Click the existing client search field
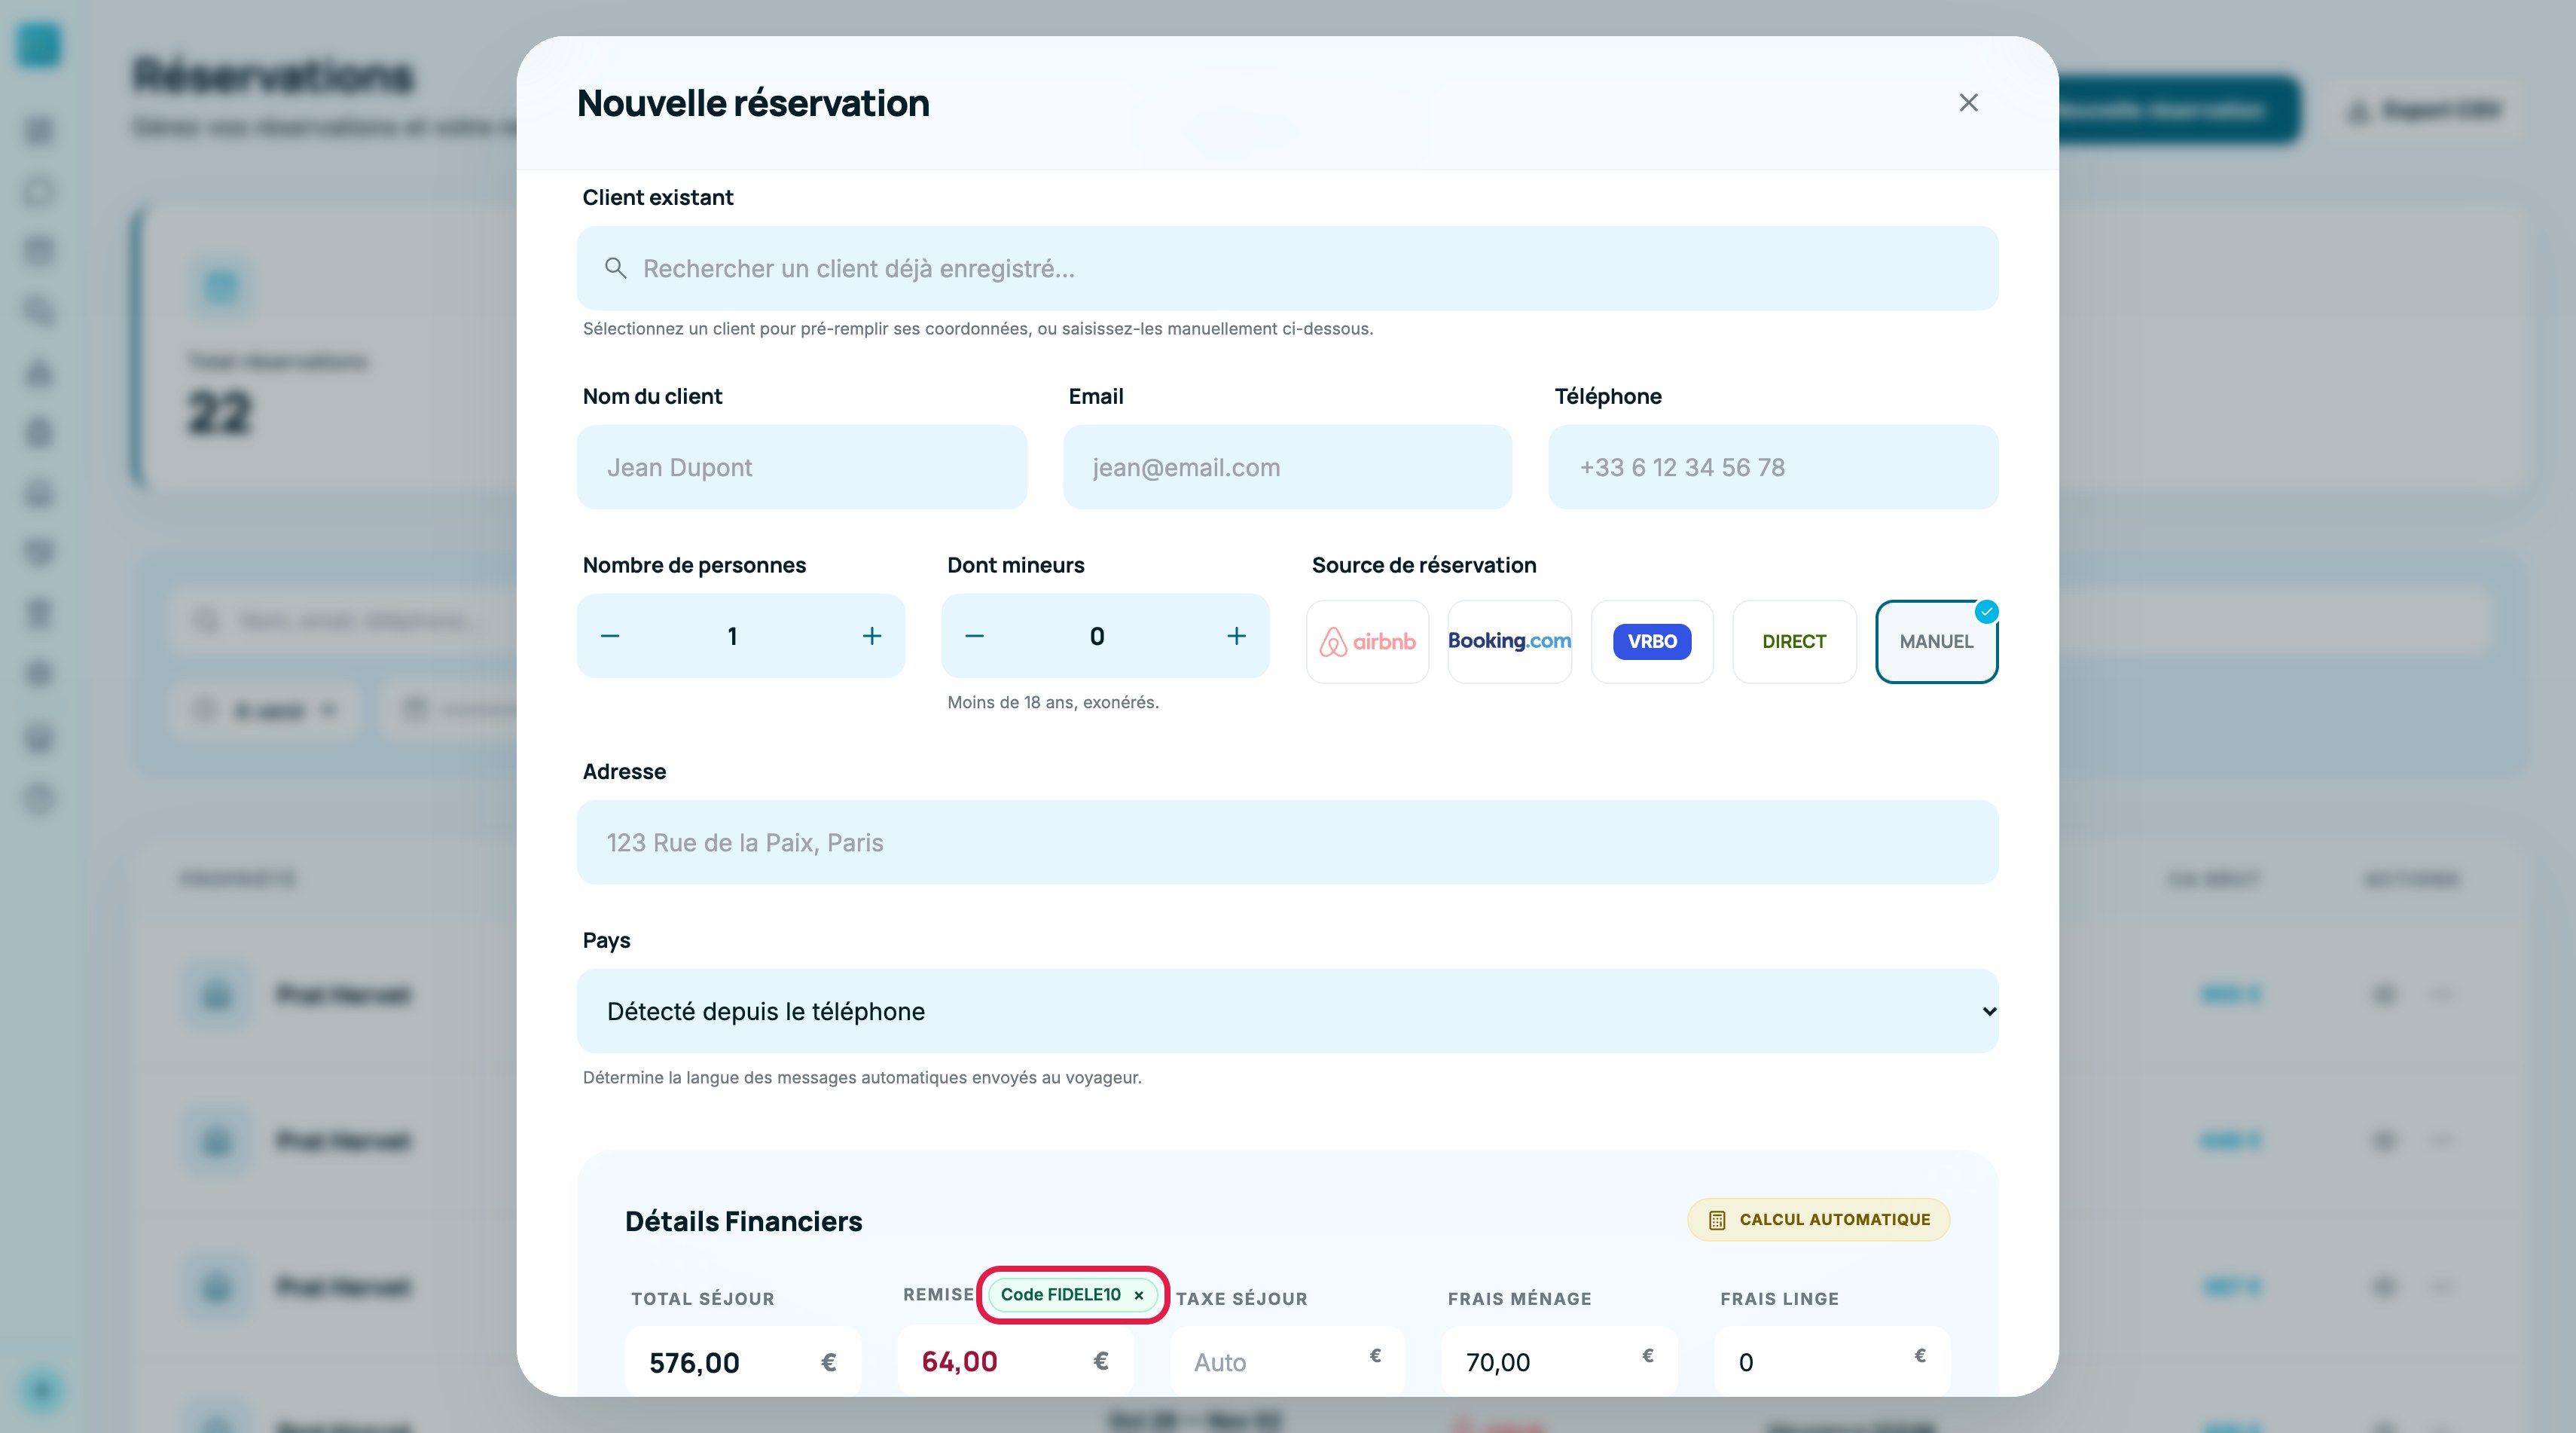Viewport: 2576px width, 1433px height. click(x=1287, y=268)
